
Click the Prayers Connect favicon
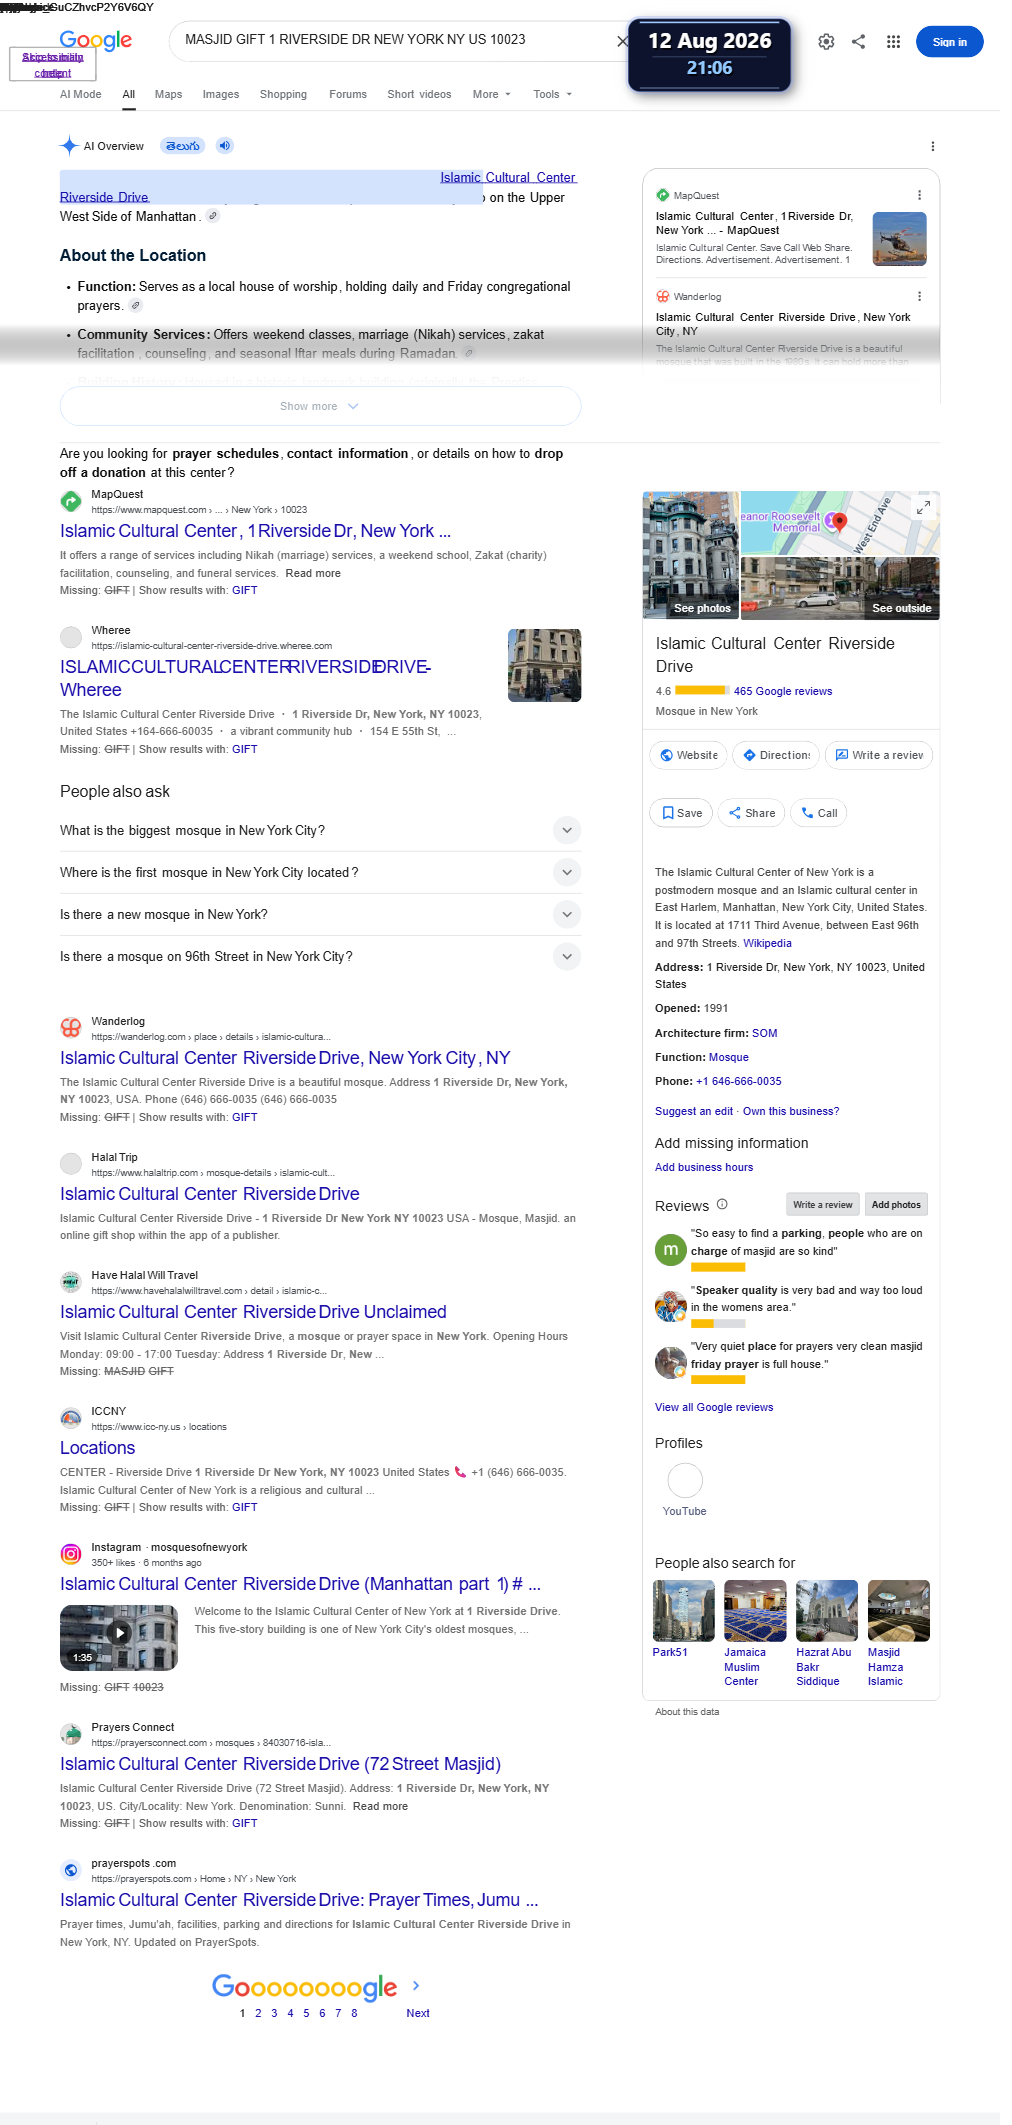click(71, 1734)
